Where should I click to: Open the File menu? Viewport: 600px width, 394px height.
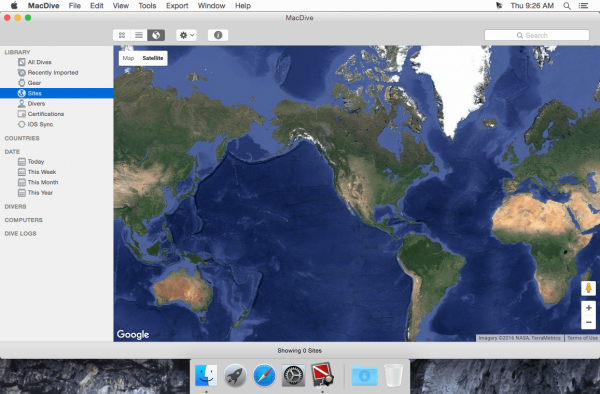(75, 6)
